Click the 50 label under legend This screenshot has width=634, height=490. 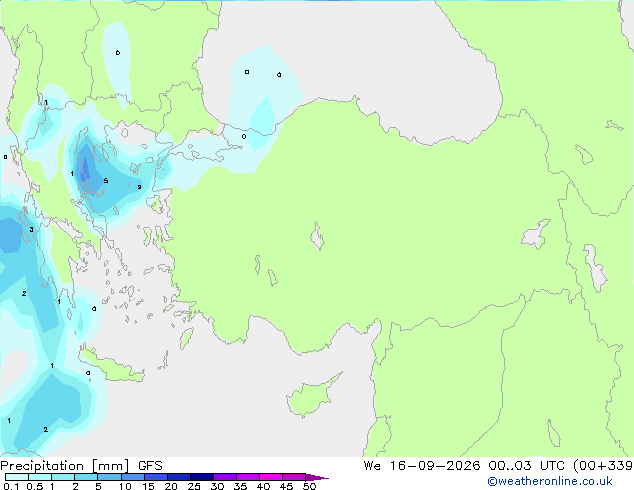pos(309,486)
